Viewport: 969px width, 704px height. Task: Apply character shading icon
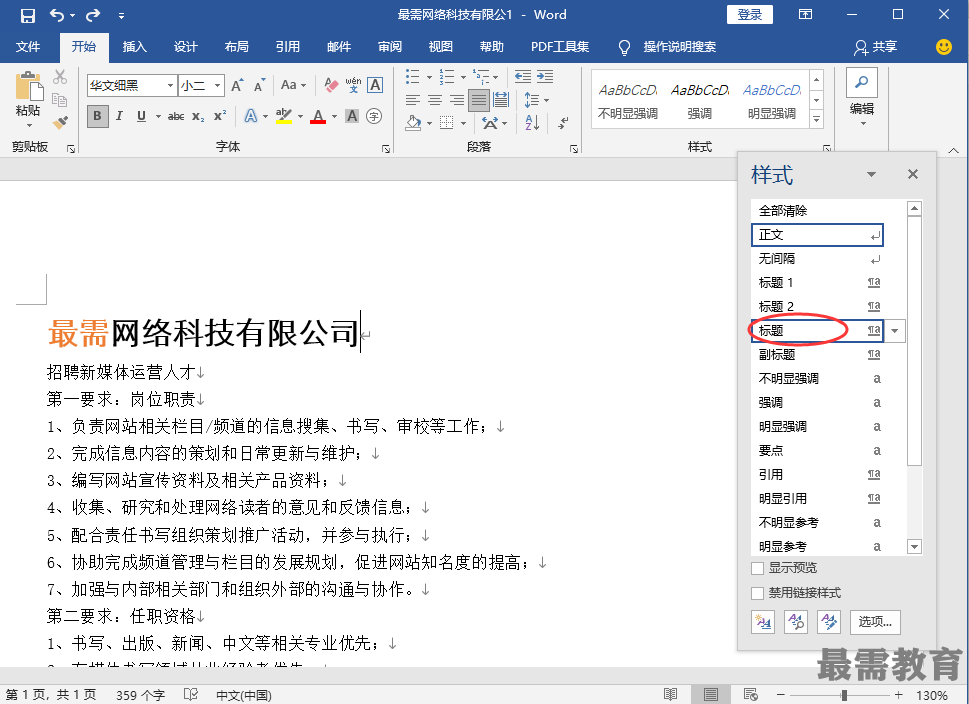[x=352, y=116]
